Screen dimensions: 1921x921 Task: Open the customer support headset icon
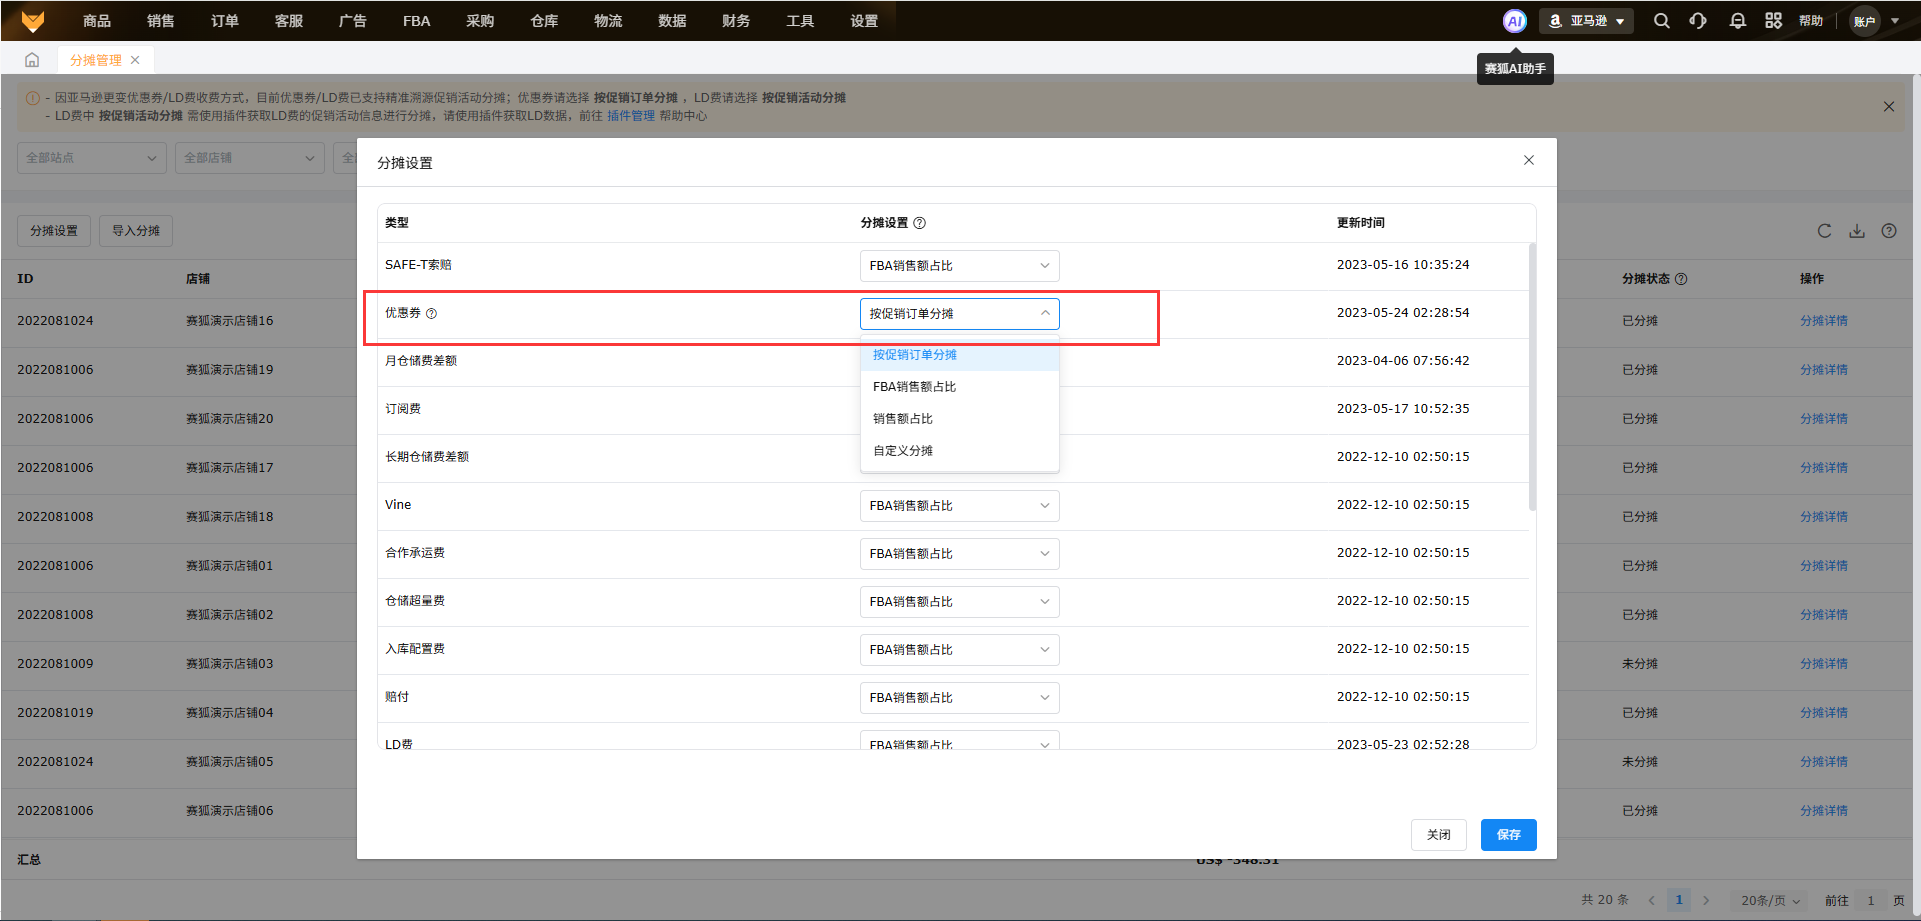click(x=1698, y=21)
